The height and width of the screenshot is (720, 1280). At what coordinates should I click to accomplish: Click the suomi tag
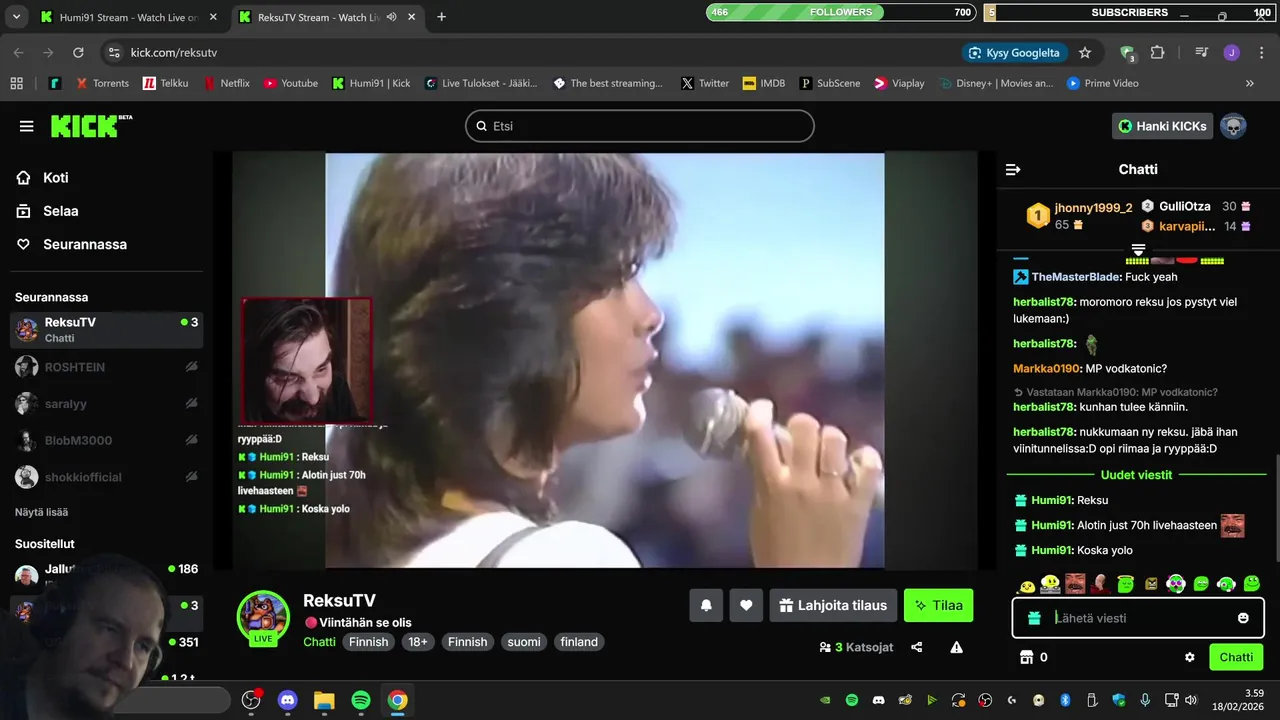click(x=524, y=642)
